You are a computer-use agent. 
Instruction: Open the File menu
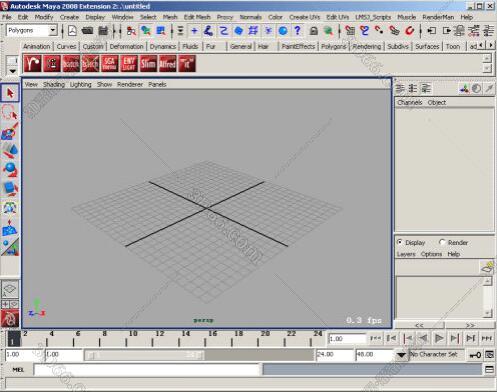(x=7, y=17)
